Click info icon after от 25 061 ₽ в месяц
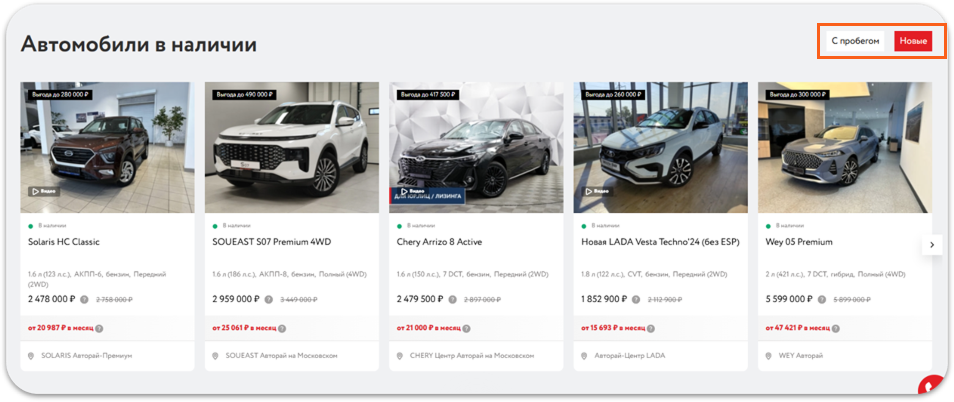 click(x=282, y=328)
